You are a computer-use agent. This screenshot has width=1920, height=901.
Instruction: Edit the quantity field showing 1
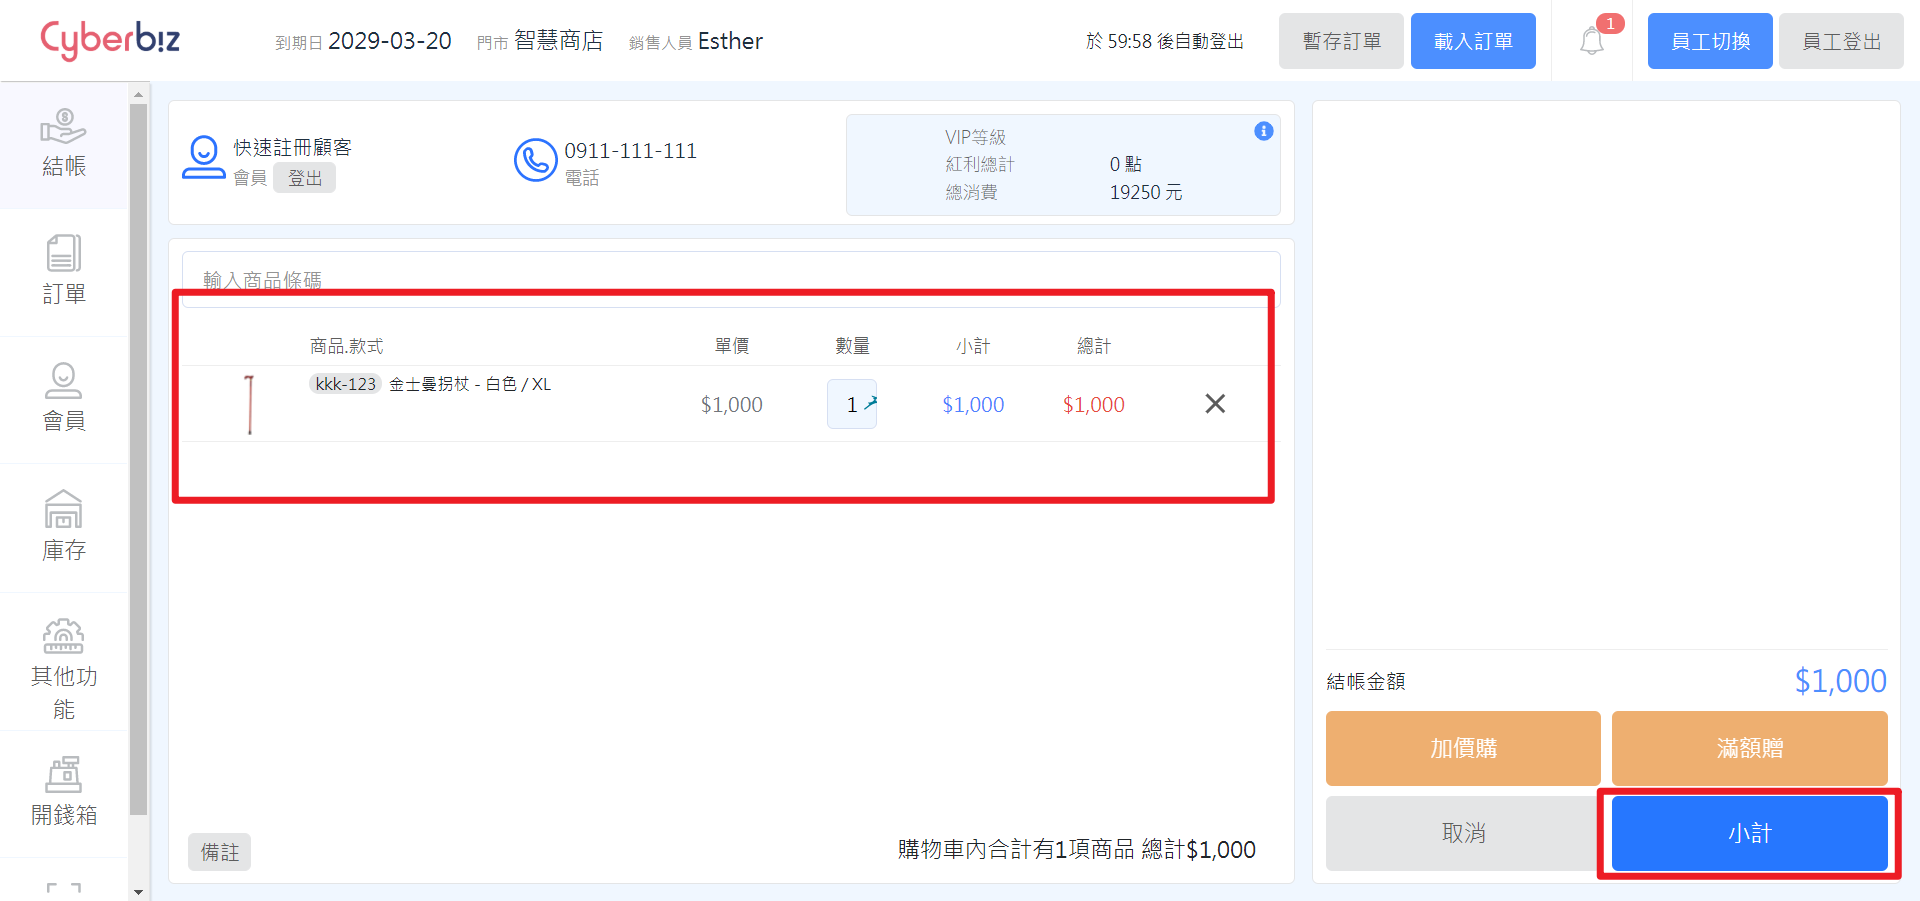click(852, 404)
